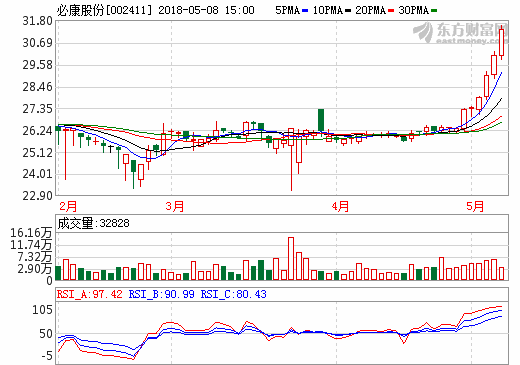This screenshot has width=520, height=365.
Task: Click the 31.80 price axis label
Action: pyautogui.click(x=37, y=21)
